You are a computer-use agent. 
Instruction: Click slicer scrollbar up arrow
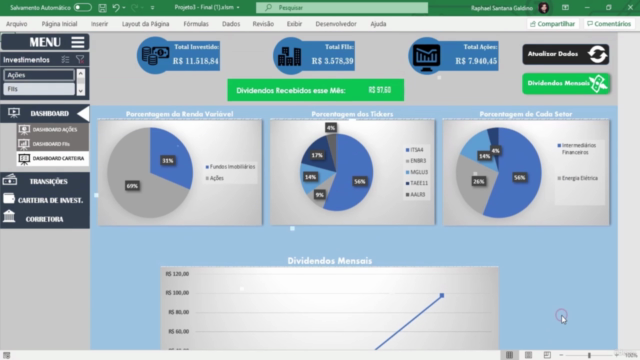(x=81, y=74)
